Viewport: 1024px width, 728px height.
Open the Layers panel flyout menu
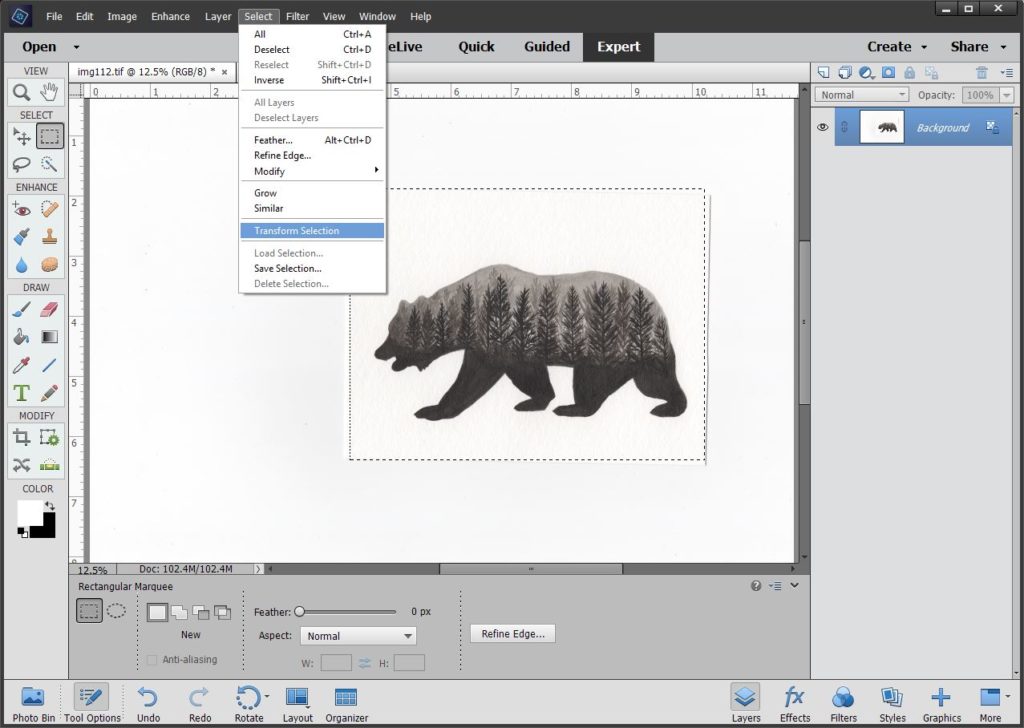1007,72
